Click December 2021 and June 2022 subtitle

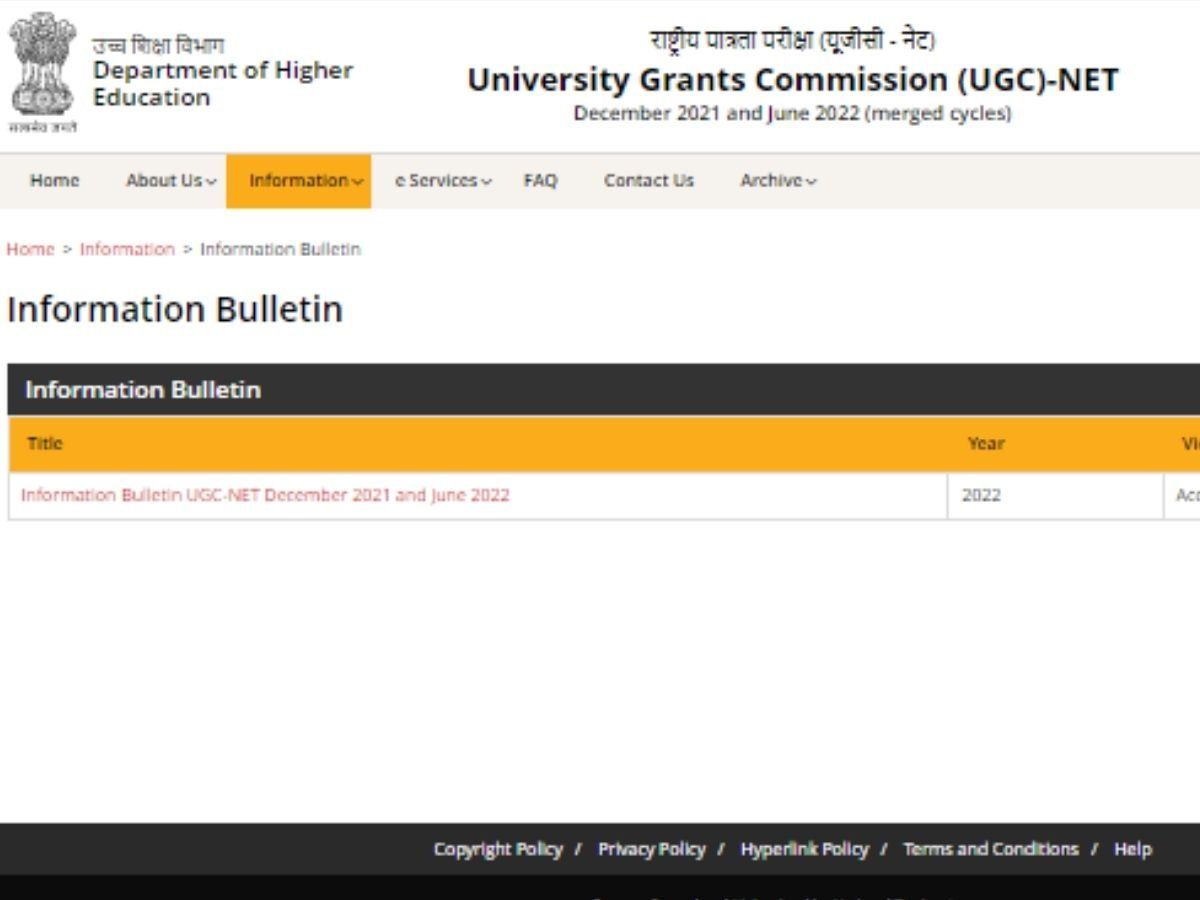click(x=792, y=114)
